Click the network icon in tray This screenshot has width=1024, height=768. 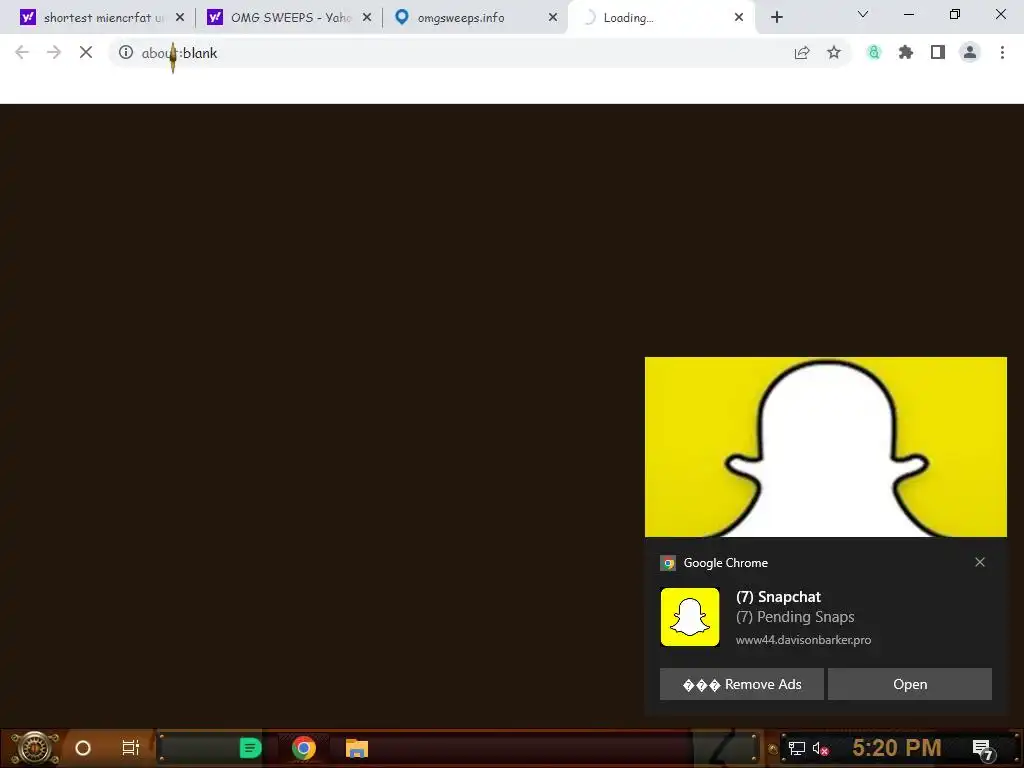pos(796,748)
